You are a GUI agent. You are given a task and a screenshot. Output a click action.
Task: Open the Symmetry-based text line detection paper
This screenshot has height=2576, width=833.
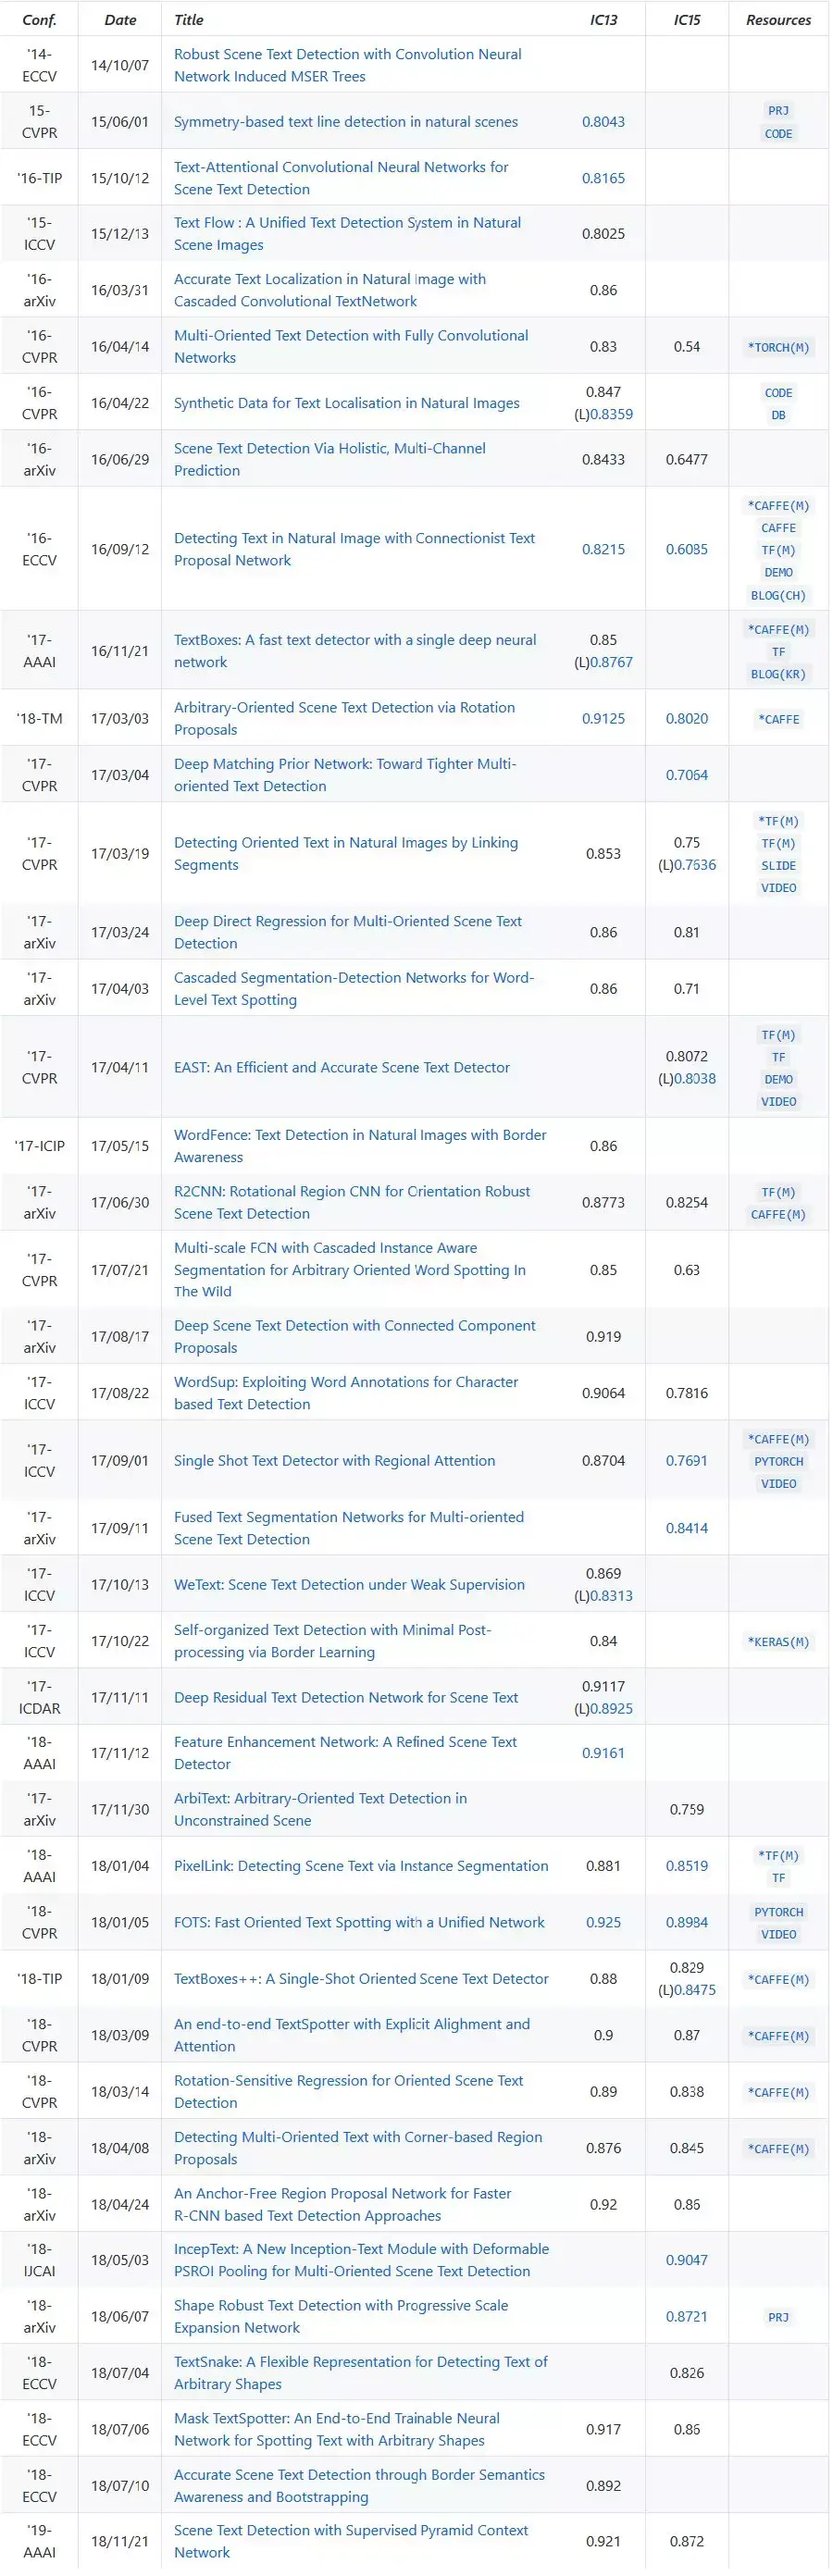click(345, 122)
